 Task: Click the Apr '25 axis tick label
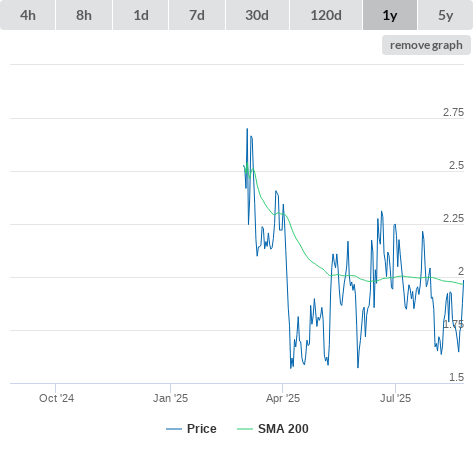(x=283, y=398)
